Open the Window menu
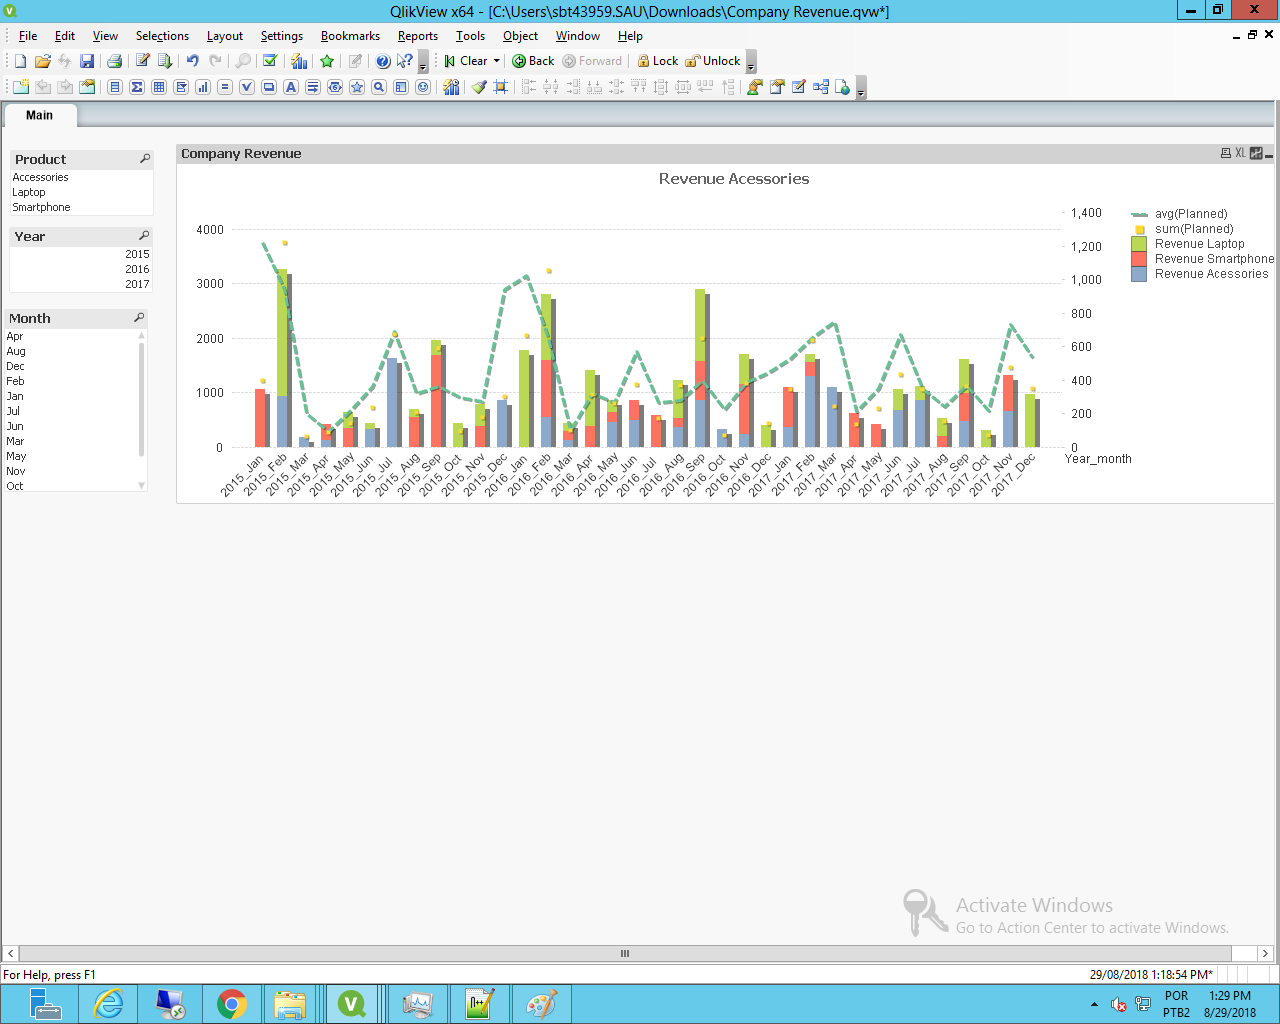This screenshot has height=1024, width=1280. pos(578,36)
